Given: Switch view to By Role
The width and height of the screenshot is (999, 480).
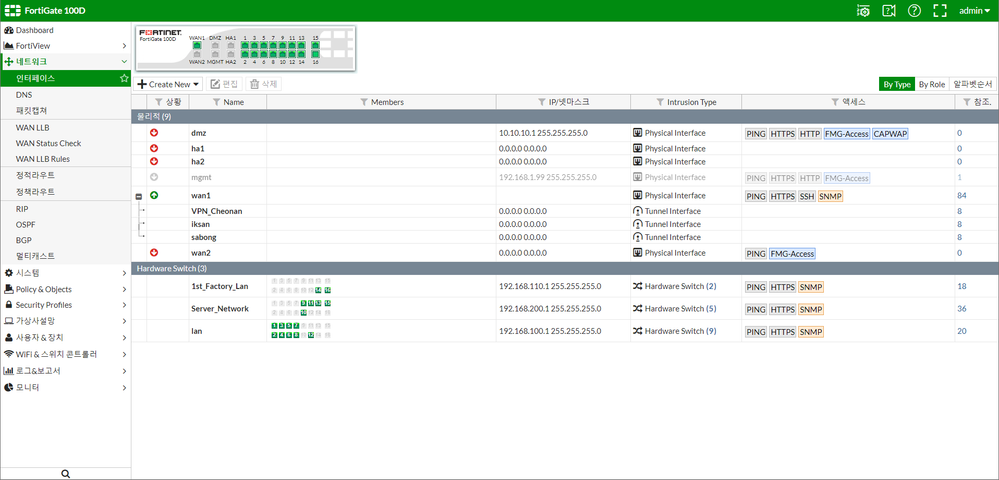Looking at the screenshot, I should click(931, 84).
